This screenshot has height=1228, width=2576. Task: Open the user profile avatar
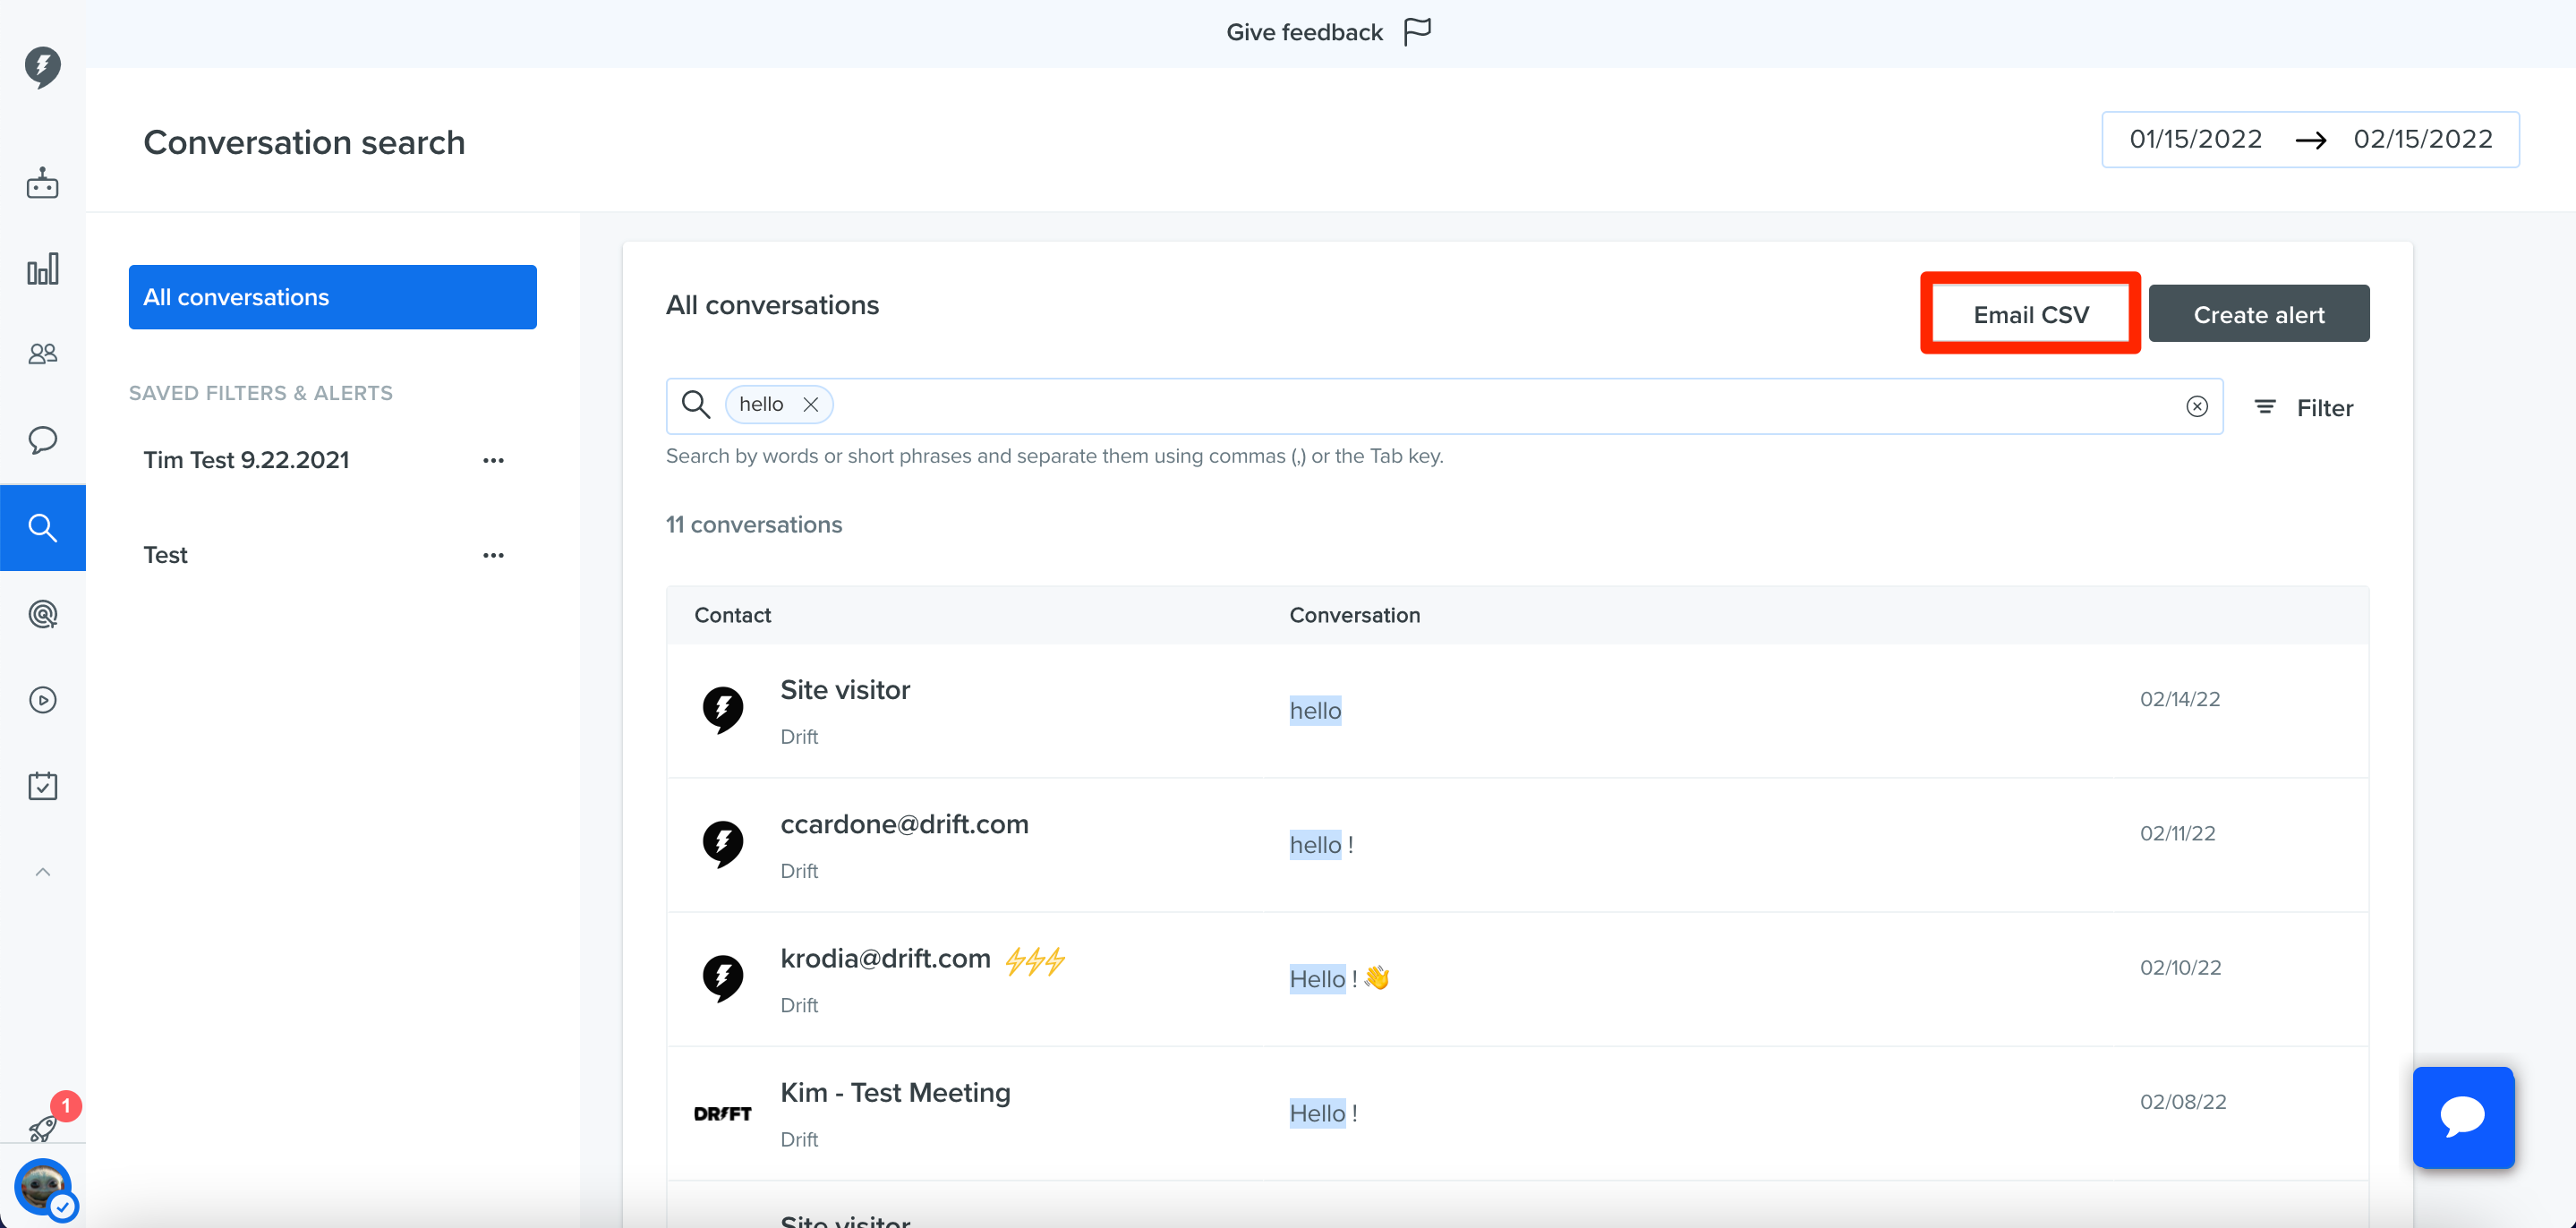pyautogui.click(x=42, y=1187)
